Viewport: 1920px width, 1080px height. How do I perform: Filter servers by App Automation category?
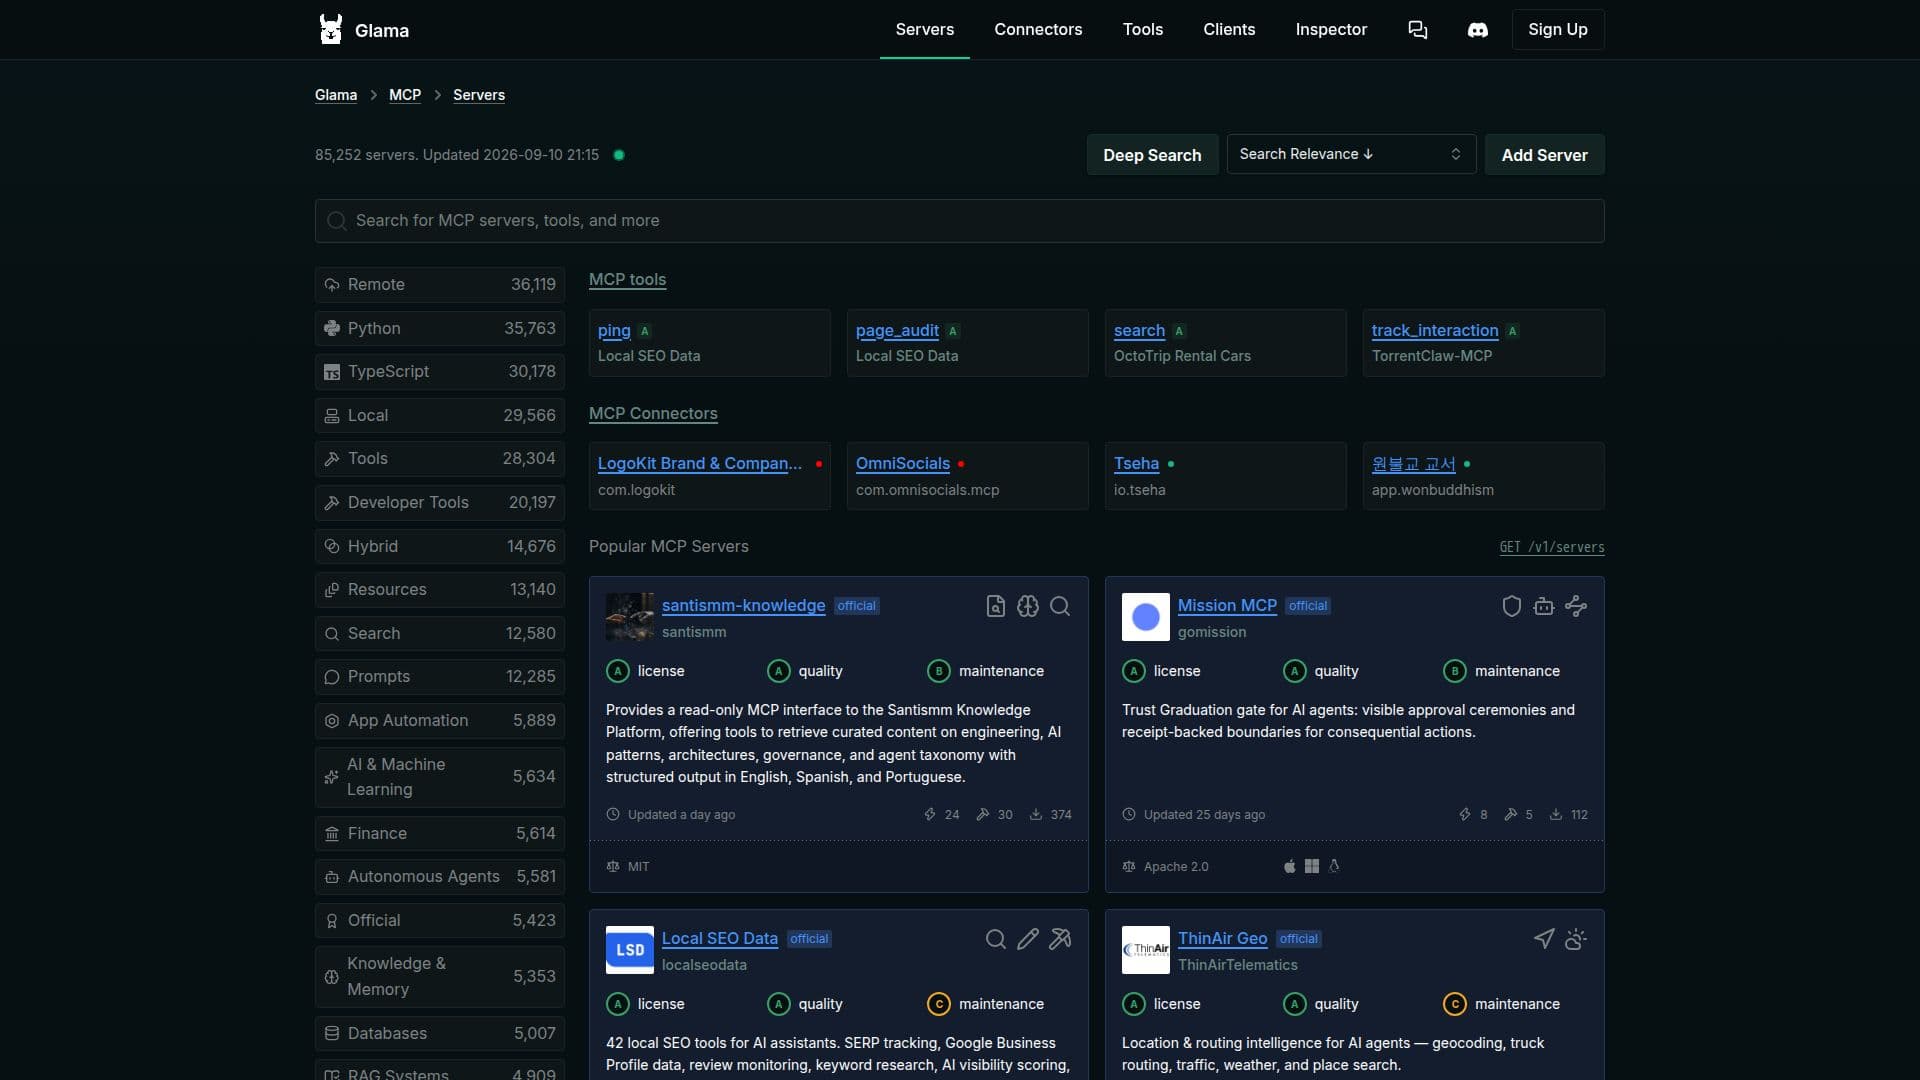coord(440,720)
